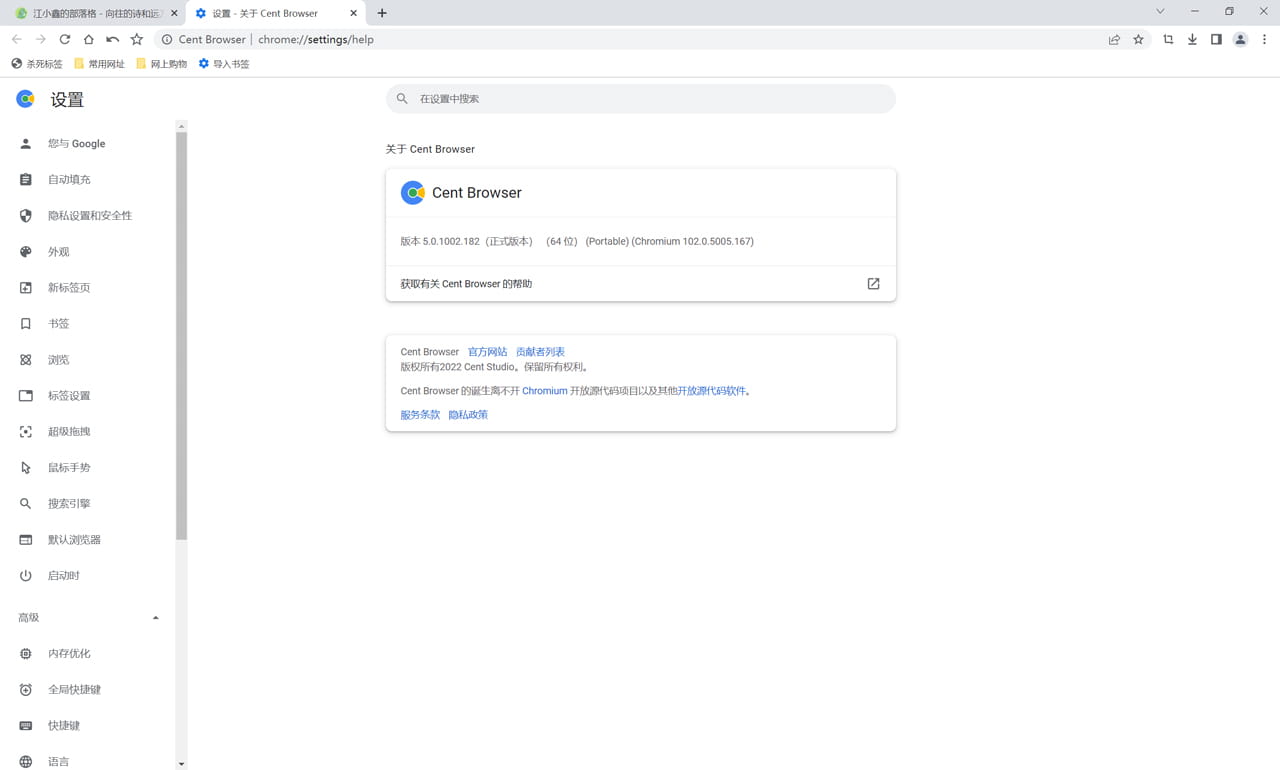Click the undo closed tab icon
This screenshot has width=1280, height=770.
[113, 39]
